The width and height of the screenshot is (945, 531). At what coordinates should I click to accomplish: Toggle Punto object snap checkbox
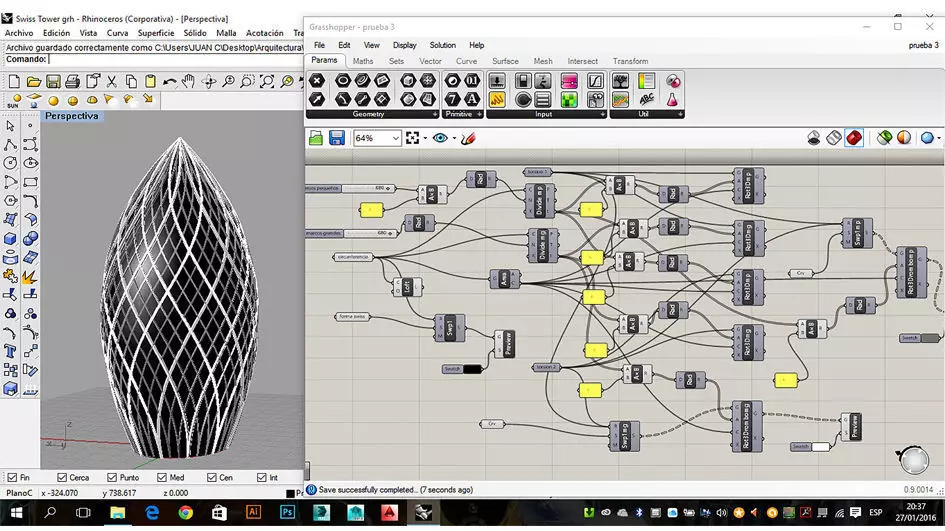[111, 477]
